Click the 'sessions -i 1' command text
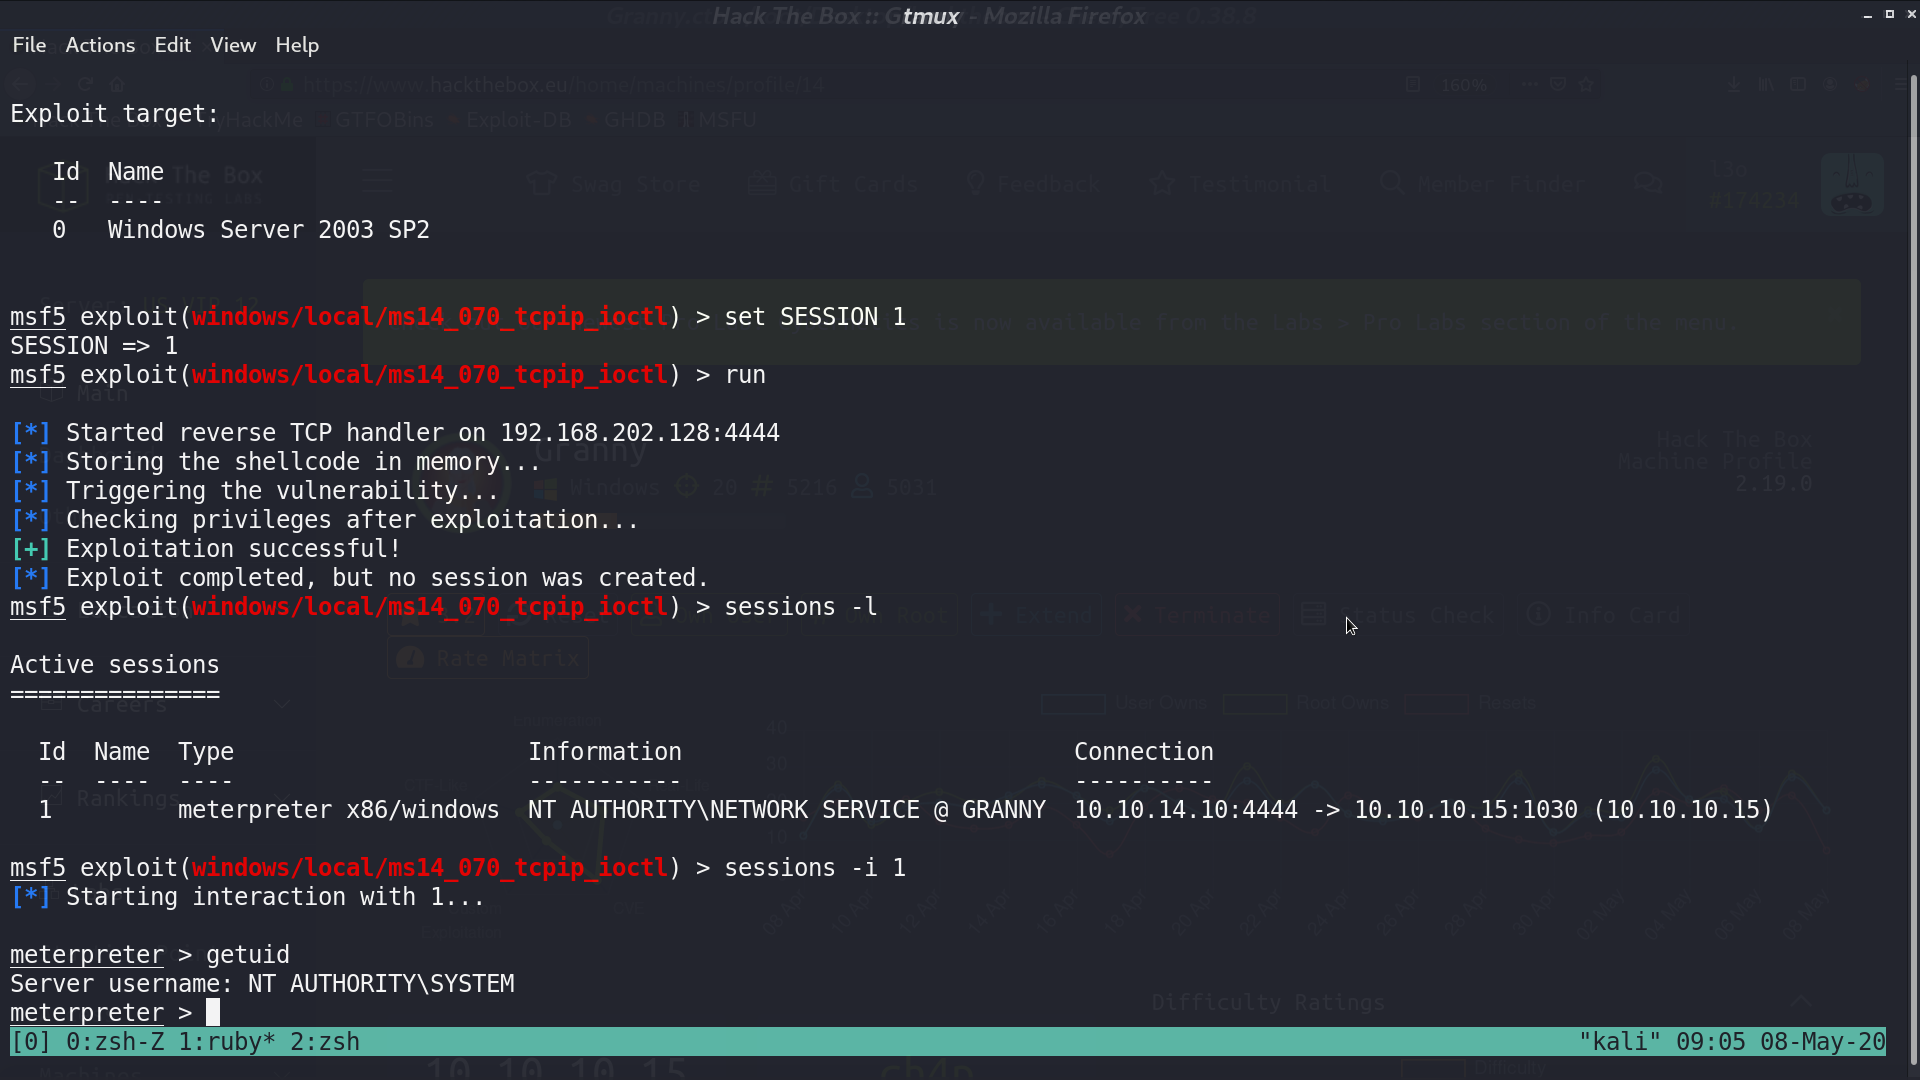Screen dimensions: 1920x1080 click(815, 868)
